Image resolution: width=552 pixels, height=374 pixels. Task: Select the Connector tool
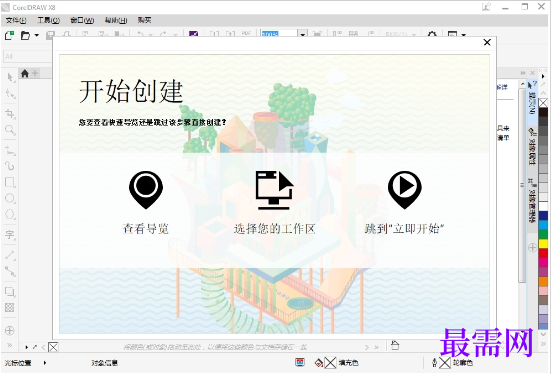point(10,271)
